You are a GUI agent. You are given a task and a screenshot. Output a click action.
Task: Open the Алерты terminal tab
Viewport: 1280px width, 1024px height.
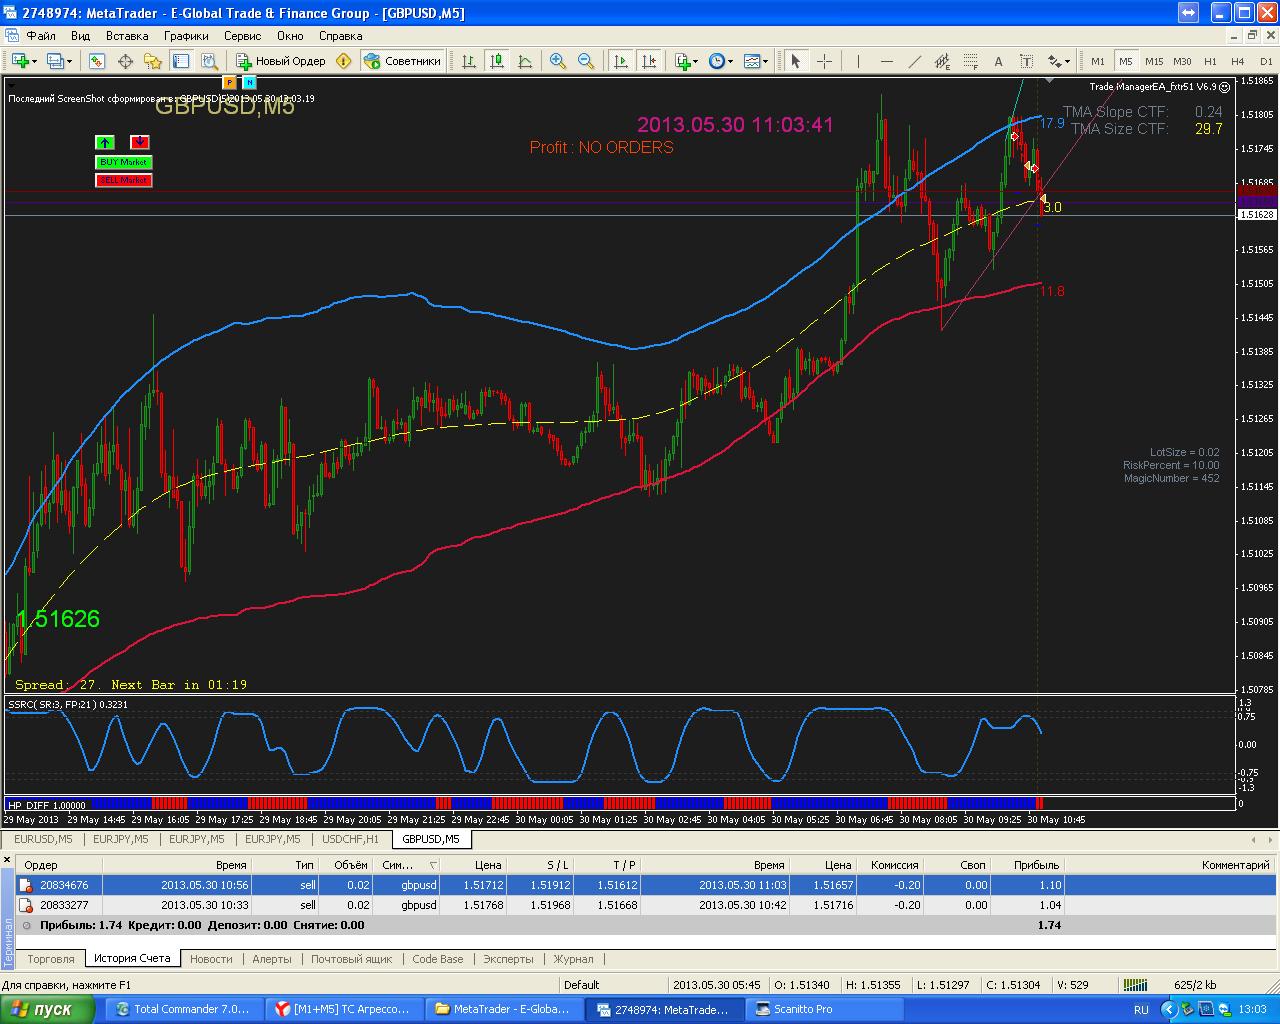[x=272, y=959]
